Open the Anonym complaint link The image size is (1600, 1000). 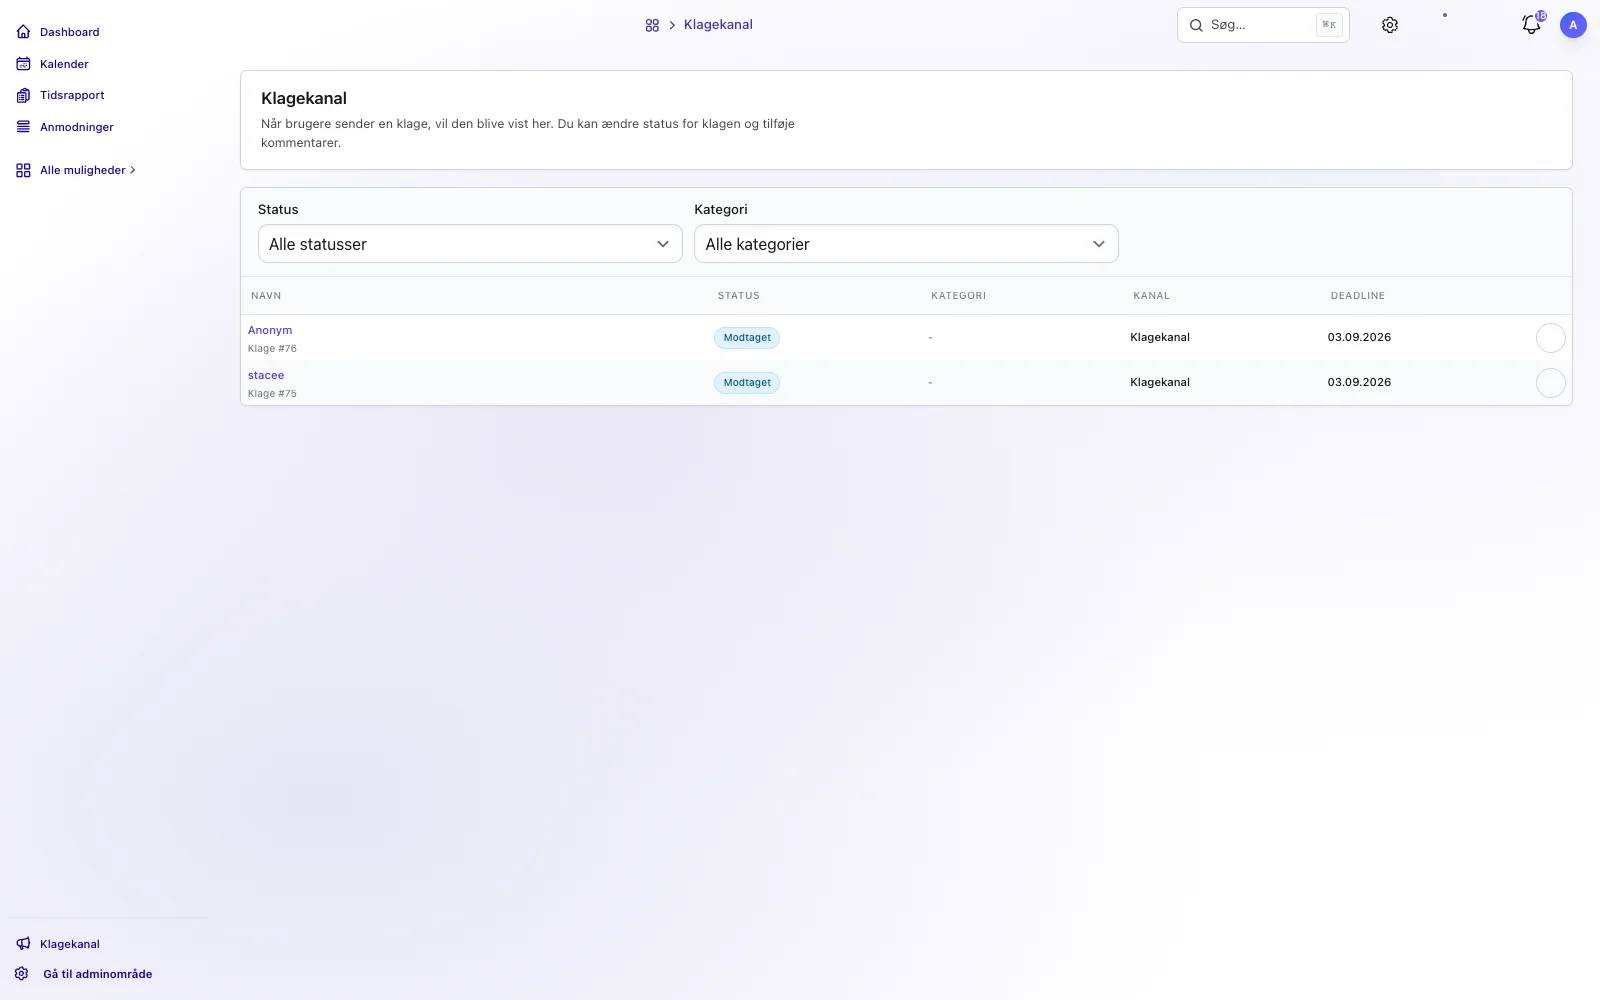(x=270, y=330)
